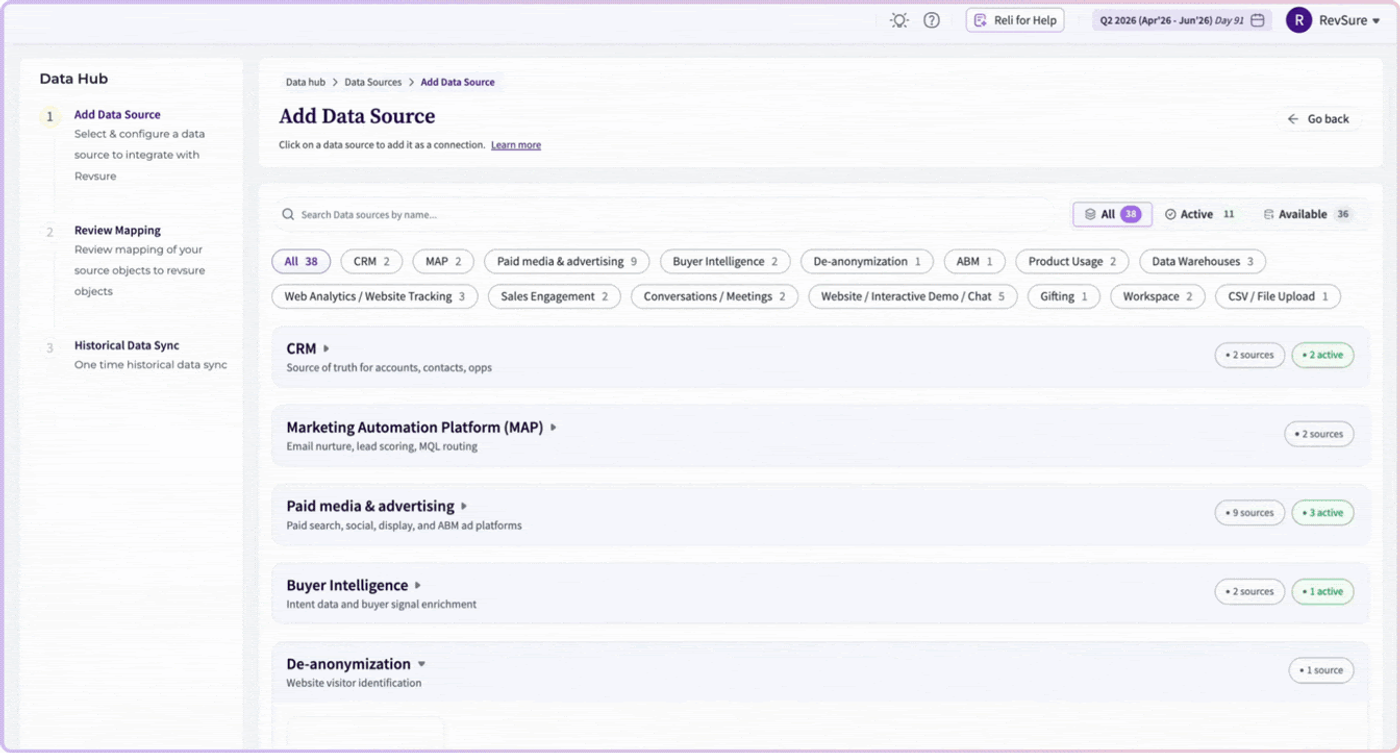The image size is (1400, 753).
Task: Click the De-anonymization '1 source' badge
Action: tap(1322, 670)
